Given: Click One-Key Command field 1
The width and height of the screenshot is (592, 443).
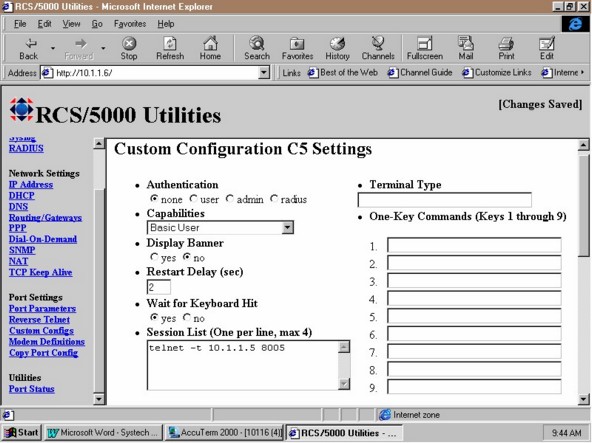Looking at the screenshot, I should coord(474,245).
